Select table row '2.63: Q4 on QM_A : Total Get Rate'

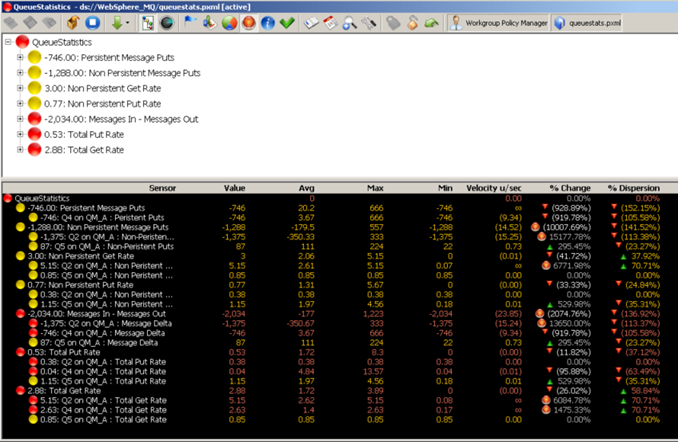pyautogui.click(x=339, y=410)
